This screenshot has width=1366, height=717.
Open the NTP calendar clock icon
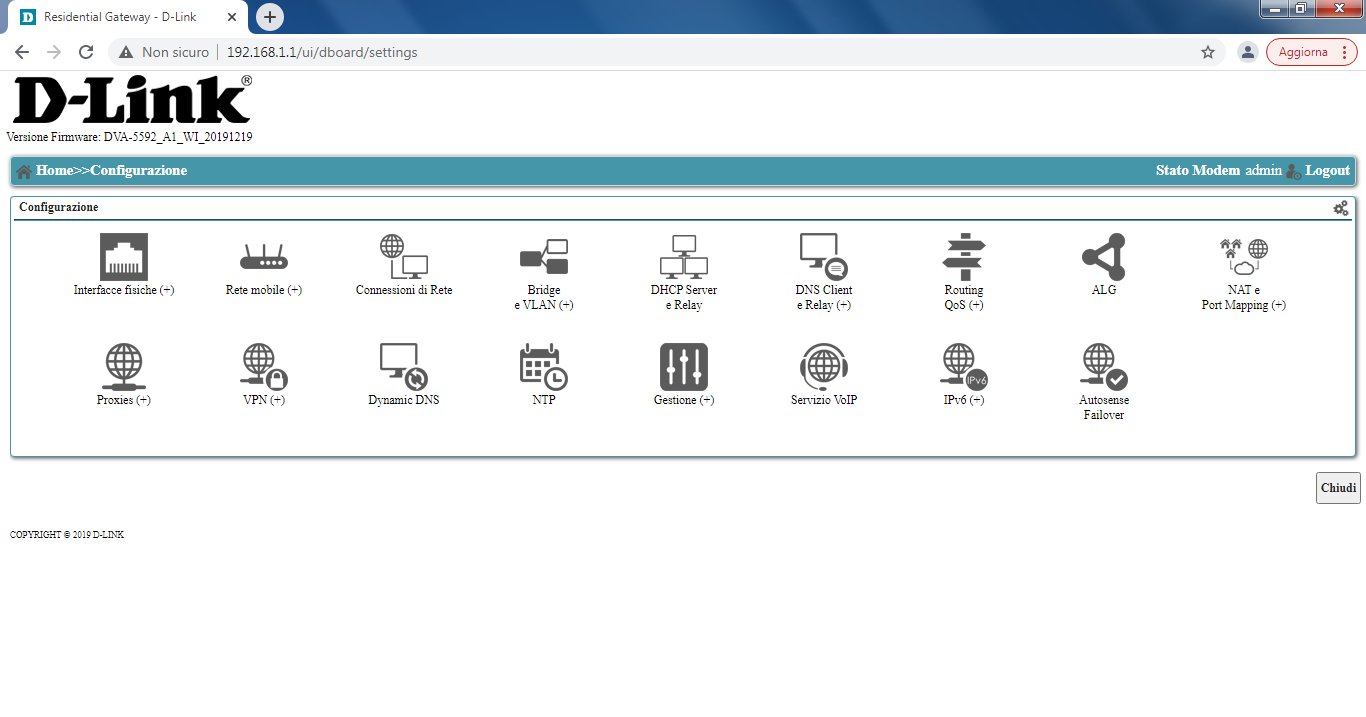pyautogui.click(x=544, y=367)
